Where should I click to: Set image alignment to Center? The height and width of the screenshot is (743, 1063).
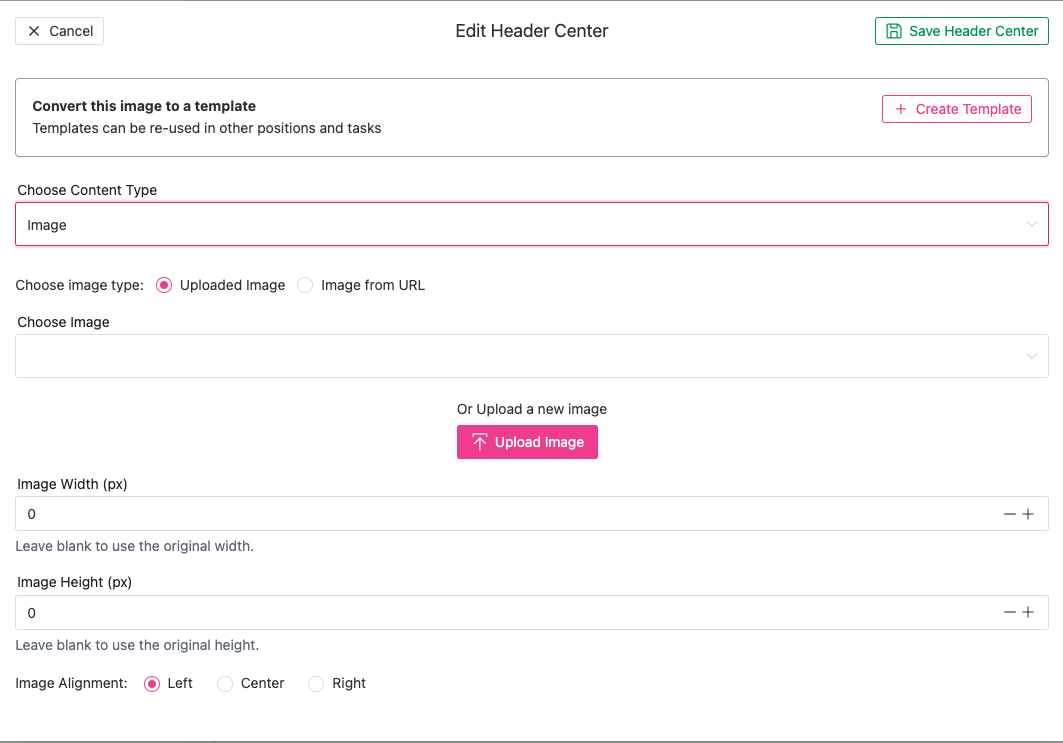pyautogui.click(x=225, y=684)
